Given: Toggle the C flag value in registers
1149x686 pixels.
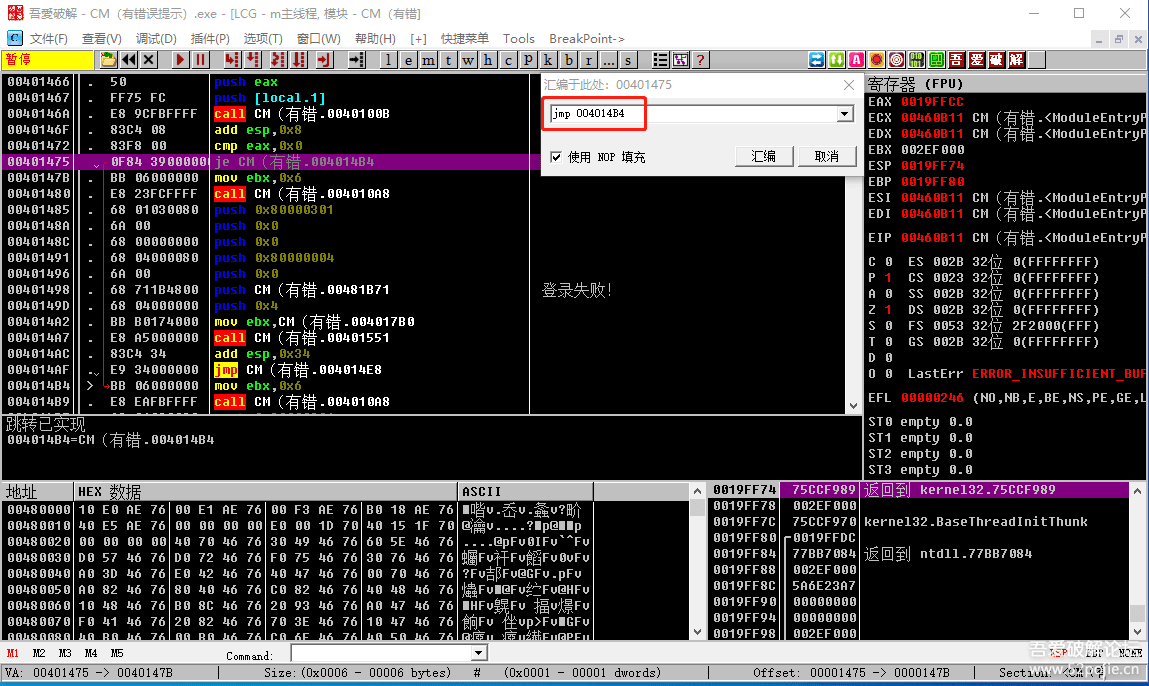Looking at the screenshot, I should (x=888, y=262).
